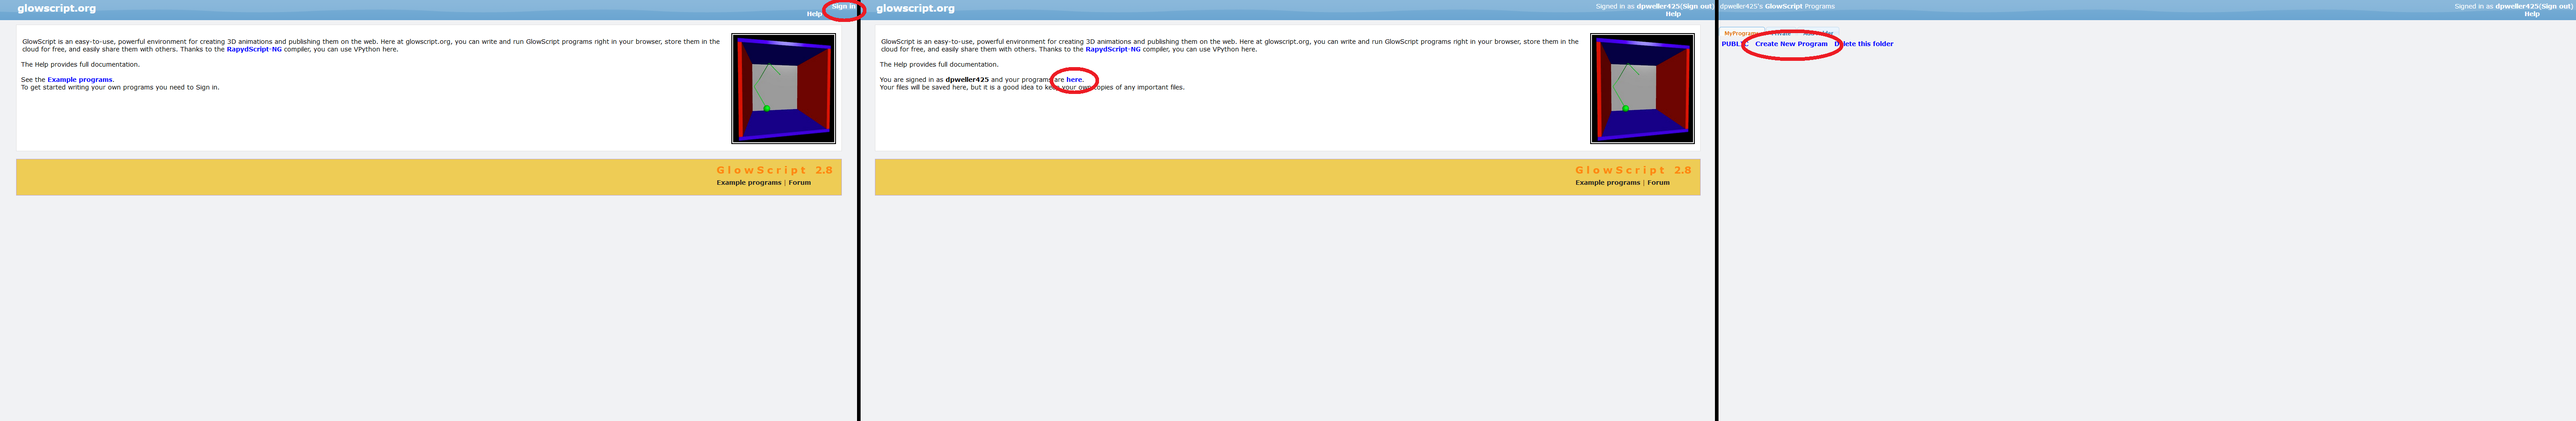2576x421 pixels.
Task: Click the GlowScript link in the programs page header
Action: (1783, 6)
